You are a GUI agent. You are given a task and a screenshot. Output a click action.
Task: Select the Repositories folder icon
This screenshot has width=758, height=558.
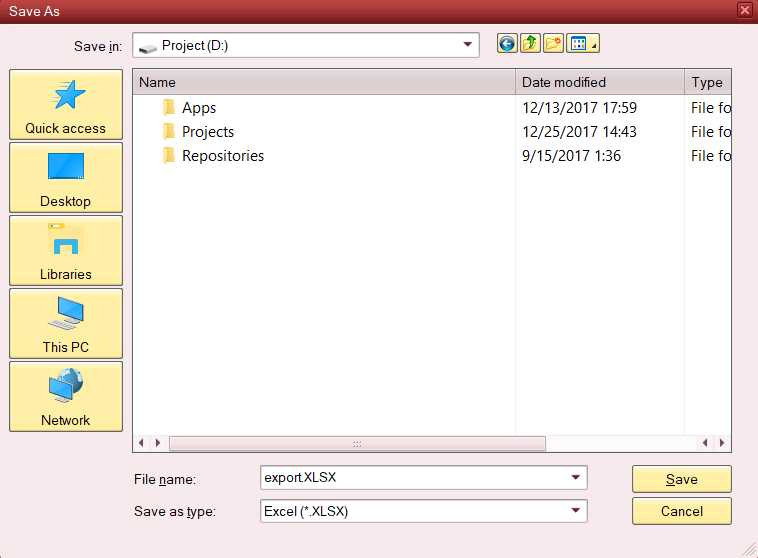169,156
